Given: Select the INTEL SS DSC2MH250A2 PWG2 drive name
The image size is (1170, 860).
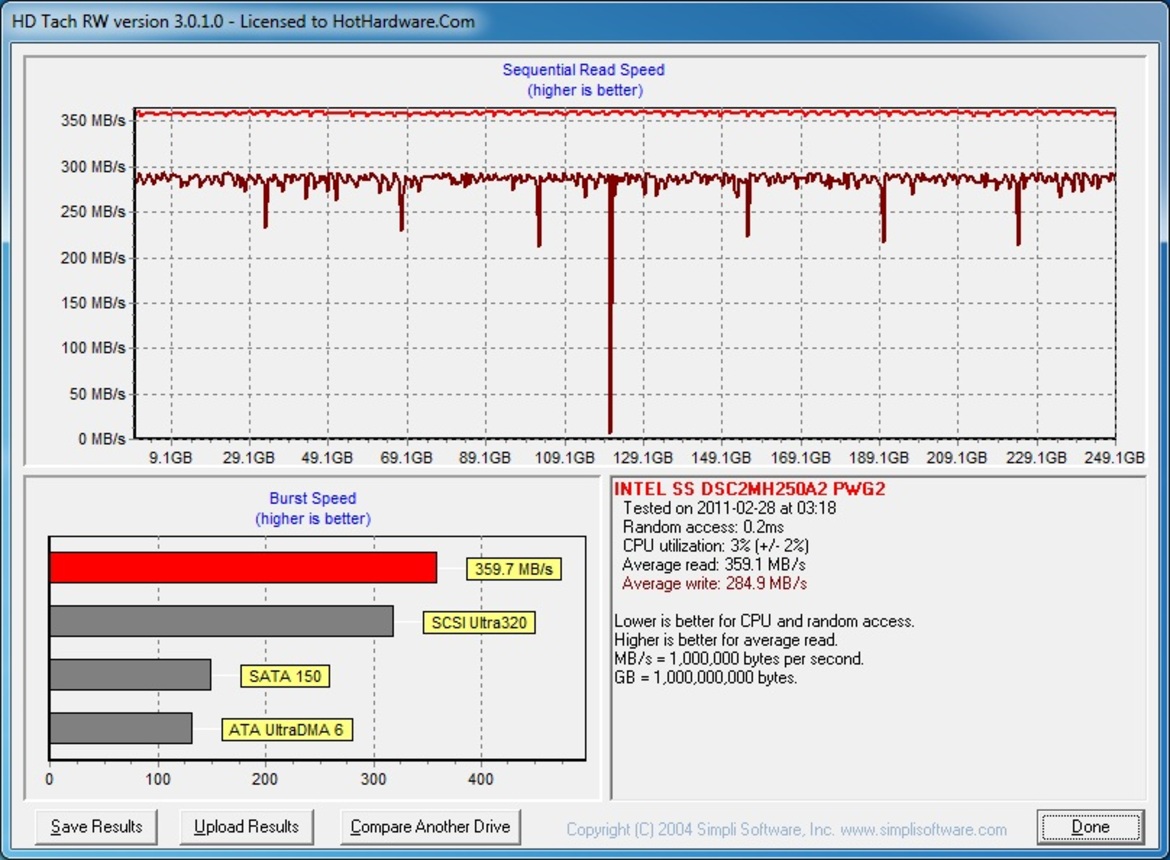Looking at the screenshot, I should pos(749,489).
